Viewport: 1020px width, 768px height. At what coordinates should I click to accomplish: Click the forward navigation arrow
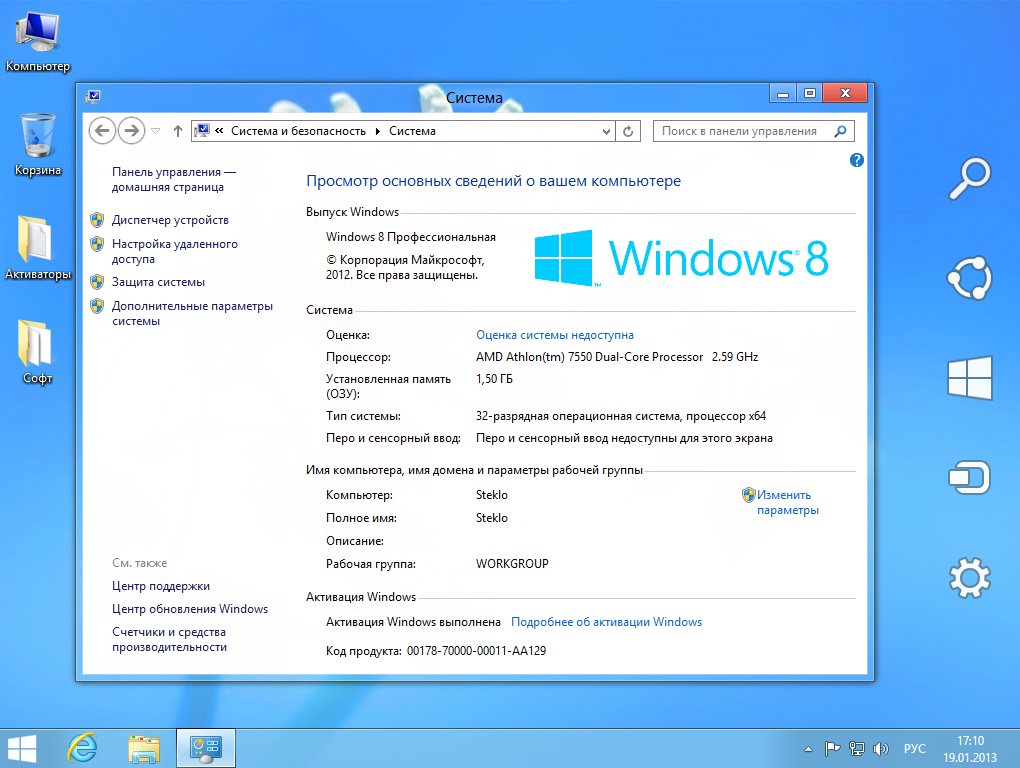tap(131, 131)
